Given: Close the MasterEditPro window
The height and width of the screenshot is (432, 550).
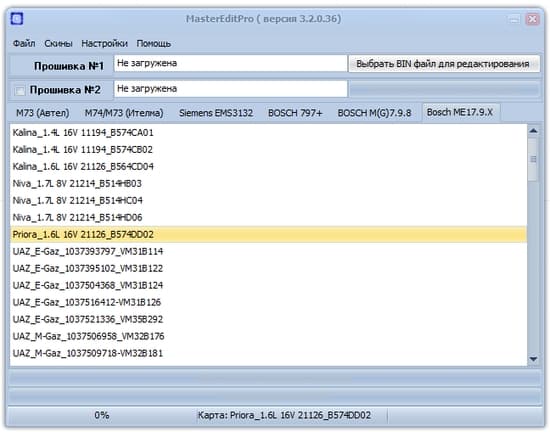Looking at the screenshot, I should coord(532,19).
